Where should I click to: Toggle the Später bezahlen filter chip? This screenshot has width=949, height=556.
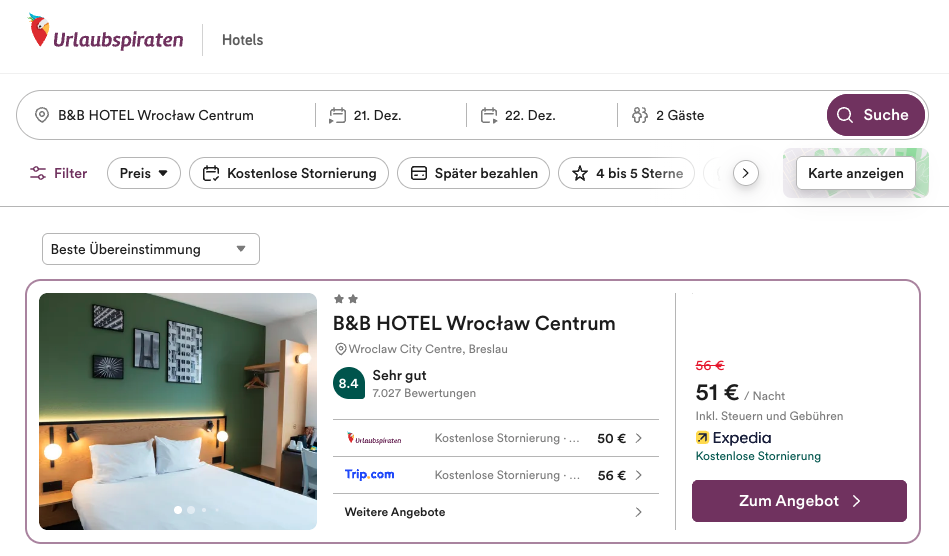pyautogui.click(x=474, y=173)
